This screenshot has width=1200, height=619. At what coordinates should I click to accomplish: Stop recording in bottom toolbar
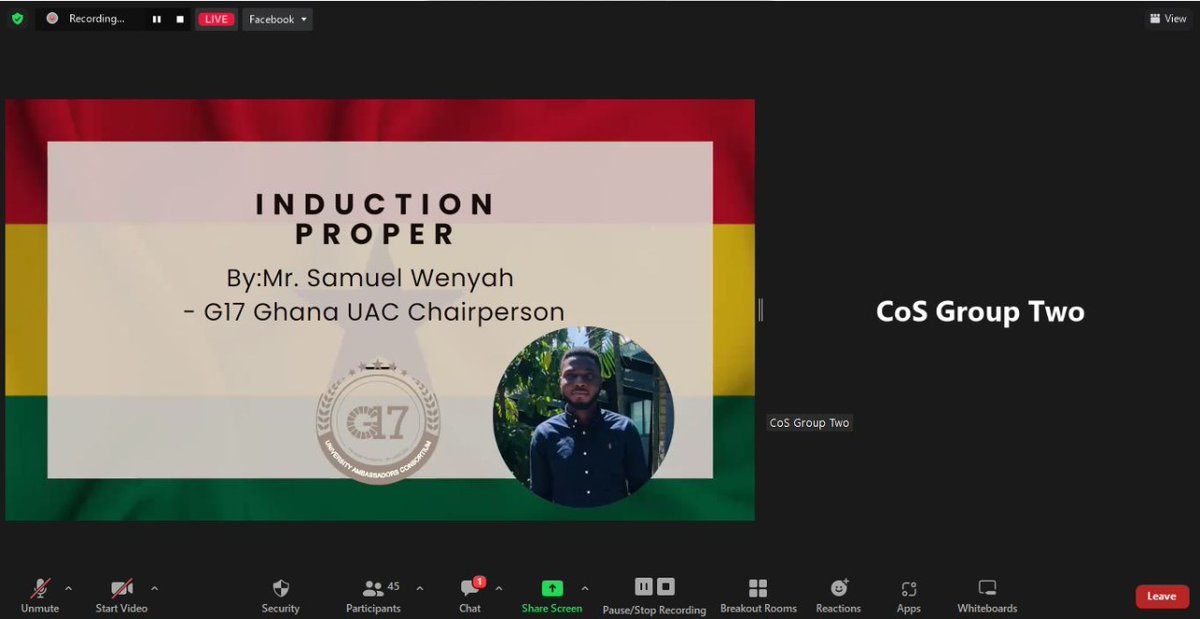click(x=666, y=587)
